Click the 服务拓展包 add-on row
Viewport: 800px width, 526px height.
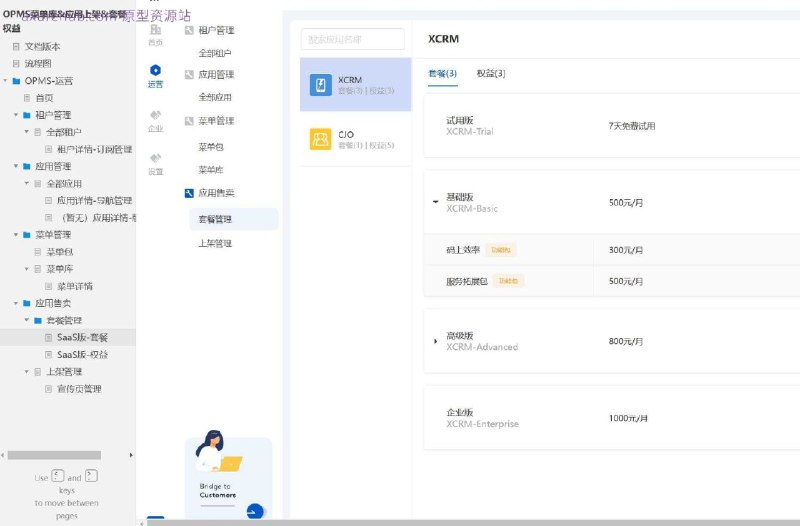point(612,281)
